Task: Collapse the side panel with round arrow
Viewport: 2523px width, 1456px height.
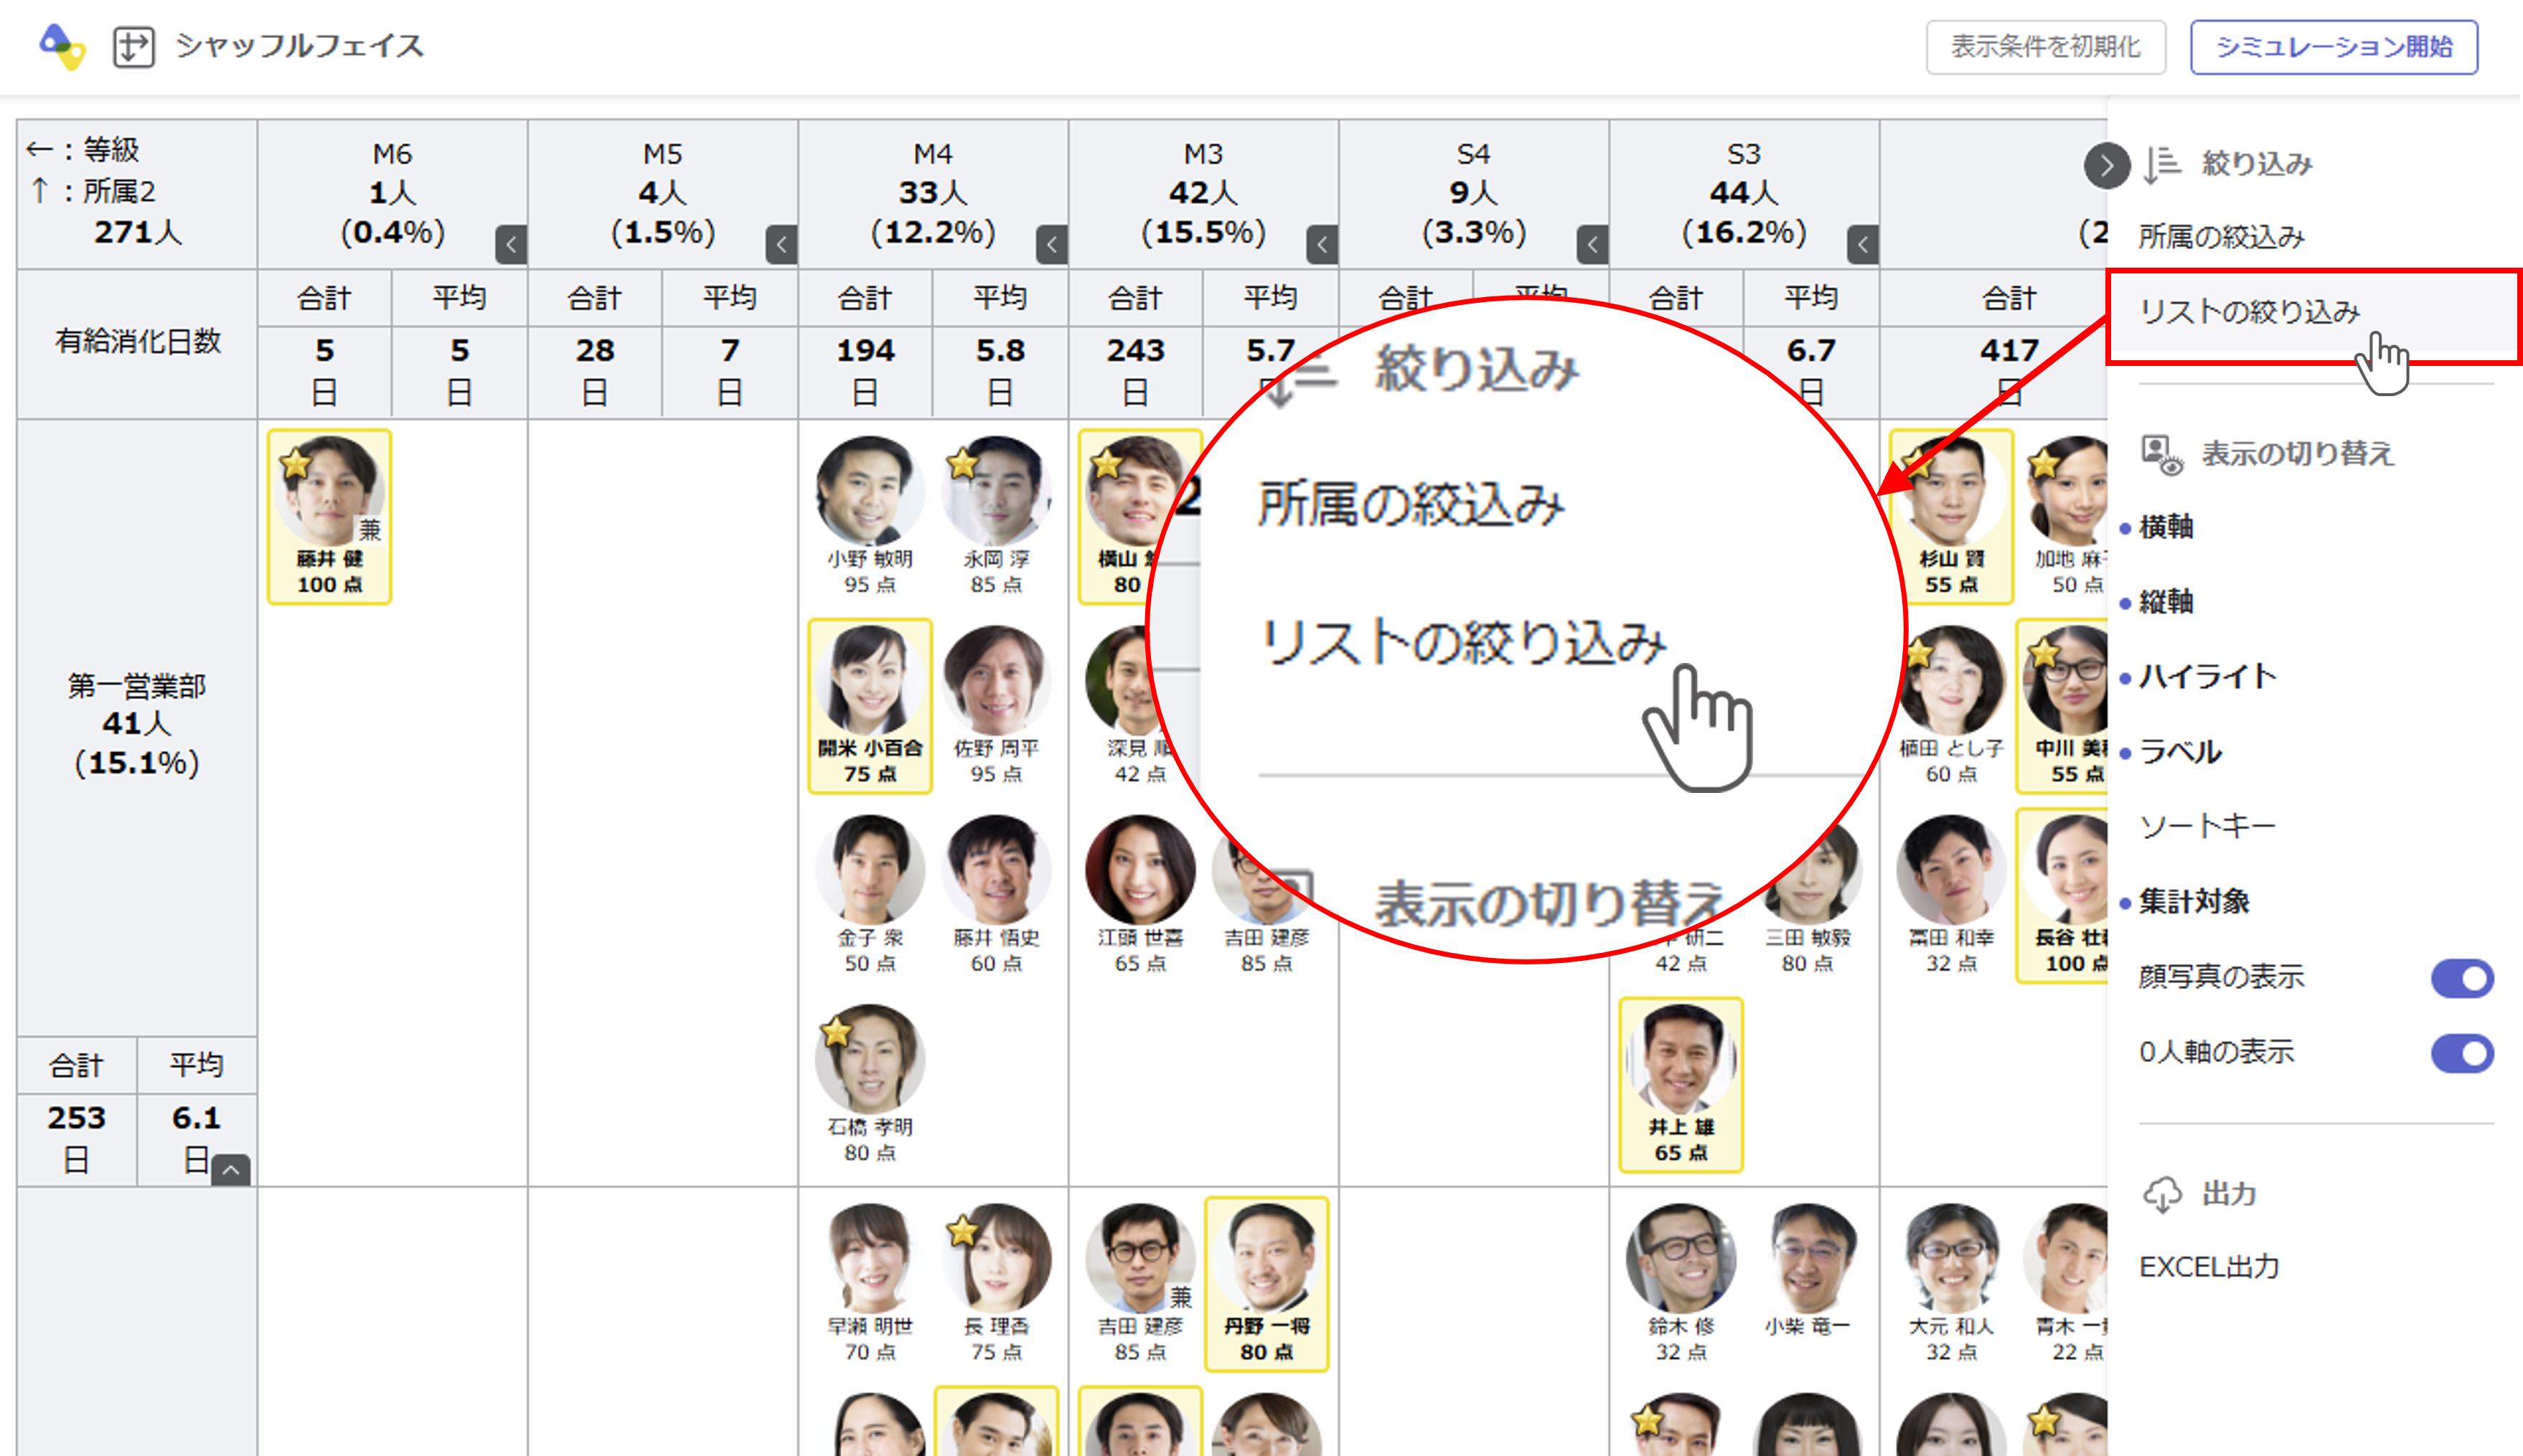Action: click(2106, 166)
